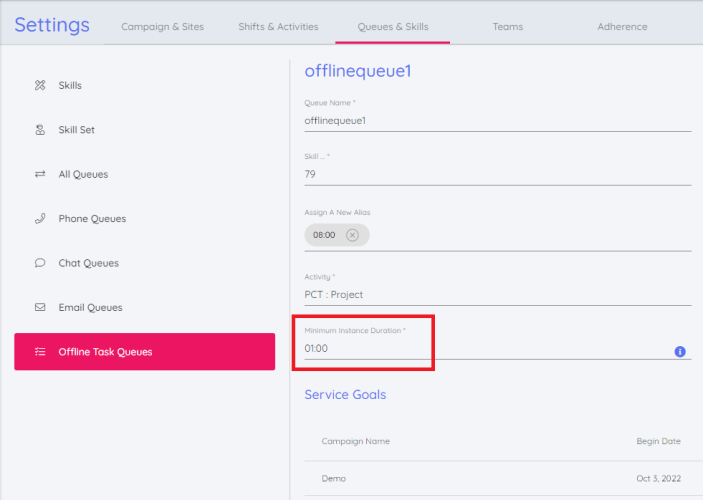
Task: Click the All Queues arrows icon
Action: (40, 174)
